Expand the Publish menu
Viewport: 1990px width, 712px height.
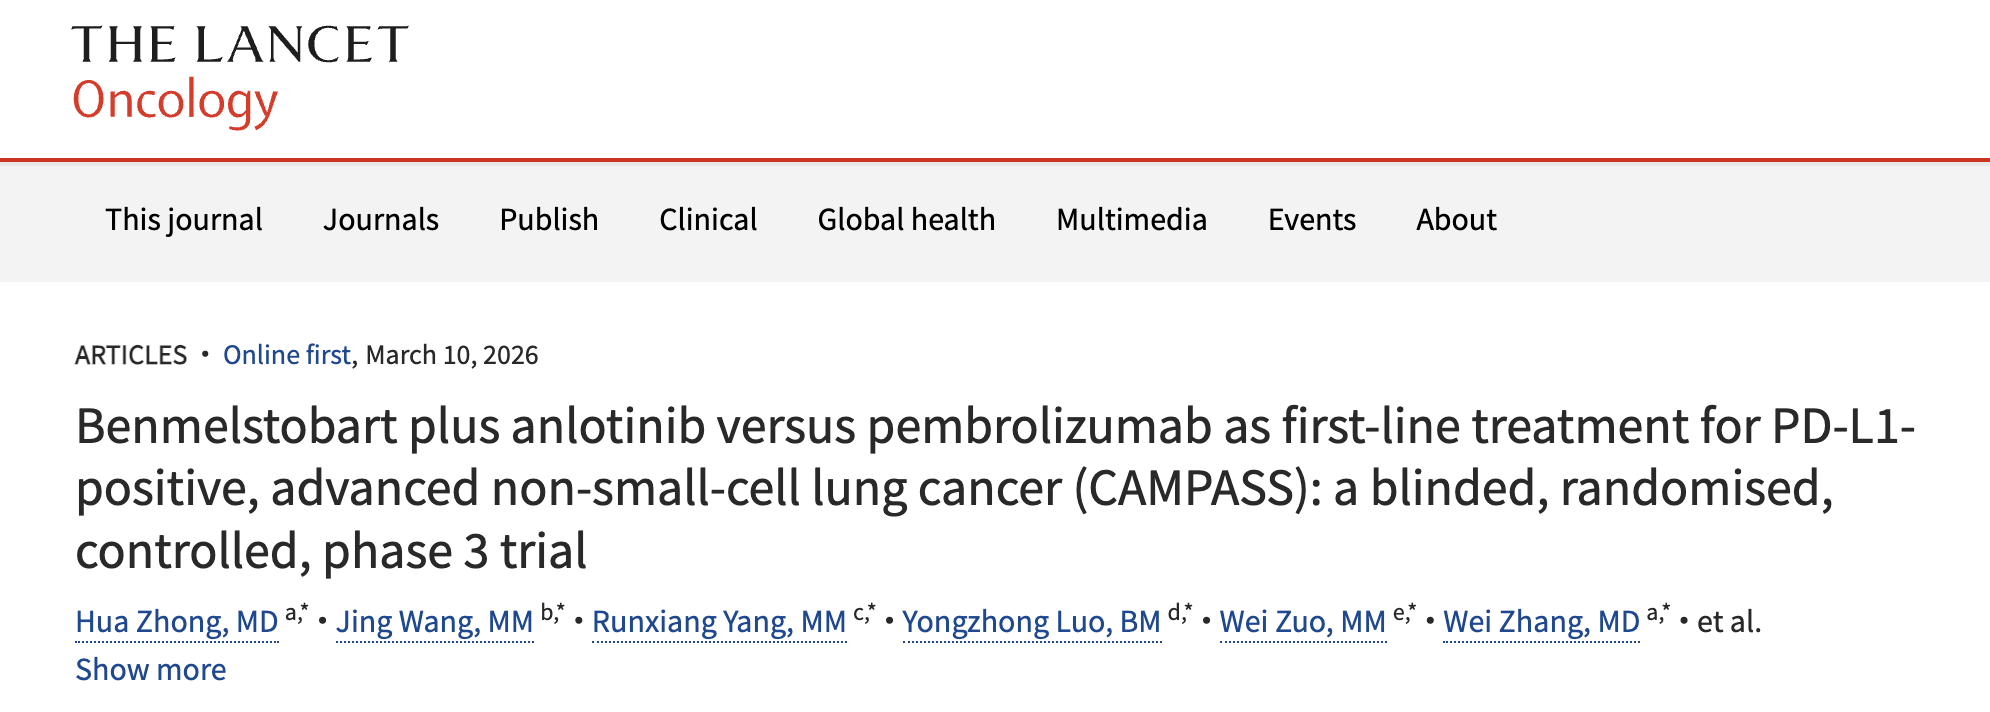549,220
